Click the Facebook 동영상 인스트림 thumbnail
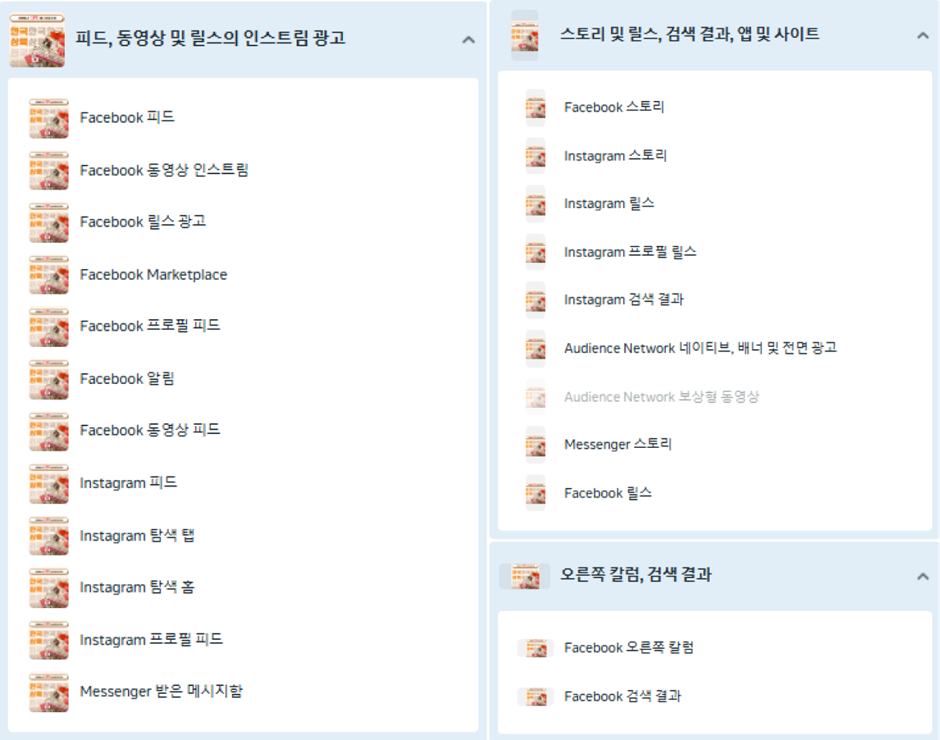Screen dimensions: 940x740 point(49,170)
